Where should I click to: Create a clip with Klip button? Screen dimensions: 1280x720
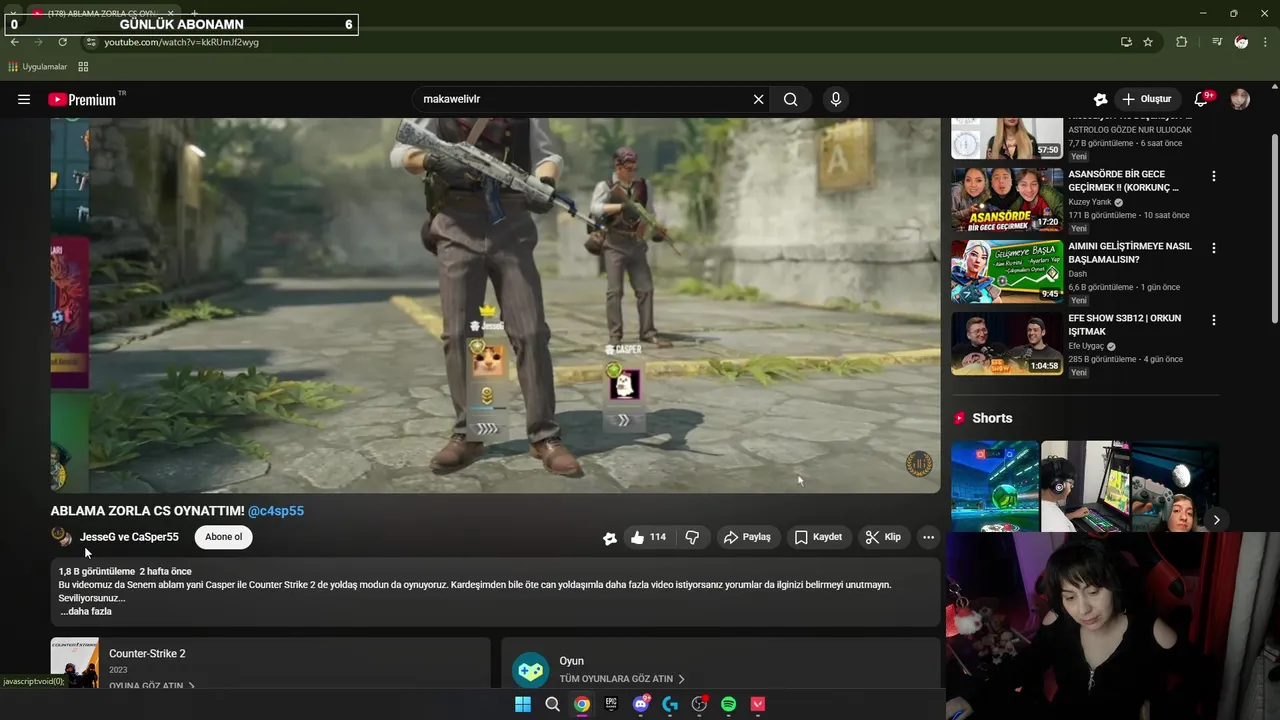pos(883,537)
